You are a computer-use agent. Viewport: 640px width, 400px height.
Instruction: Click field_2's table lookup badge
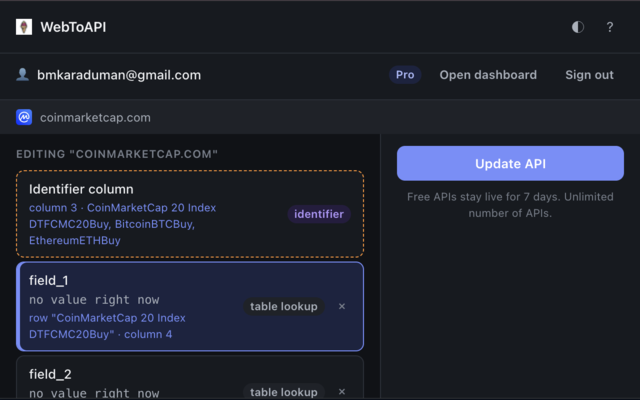tap(284, 392)
